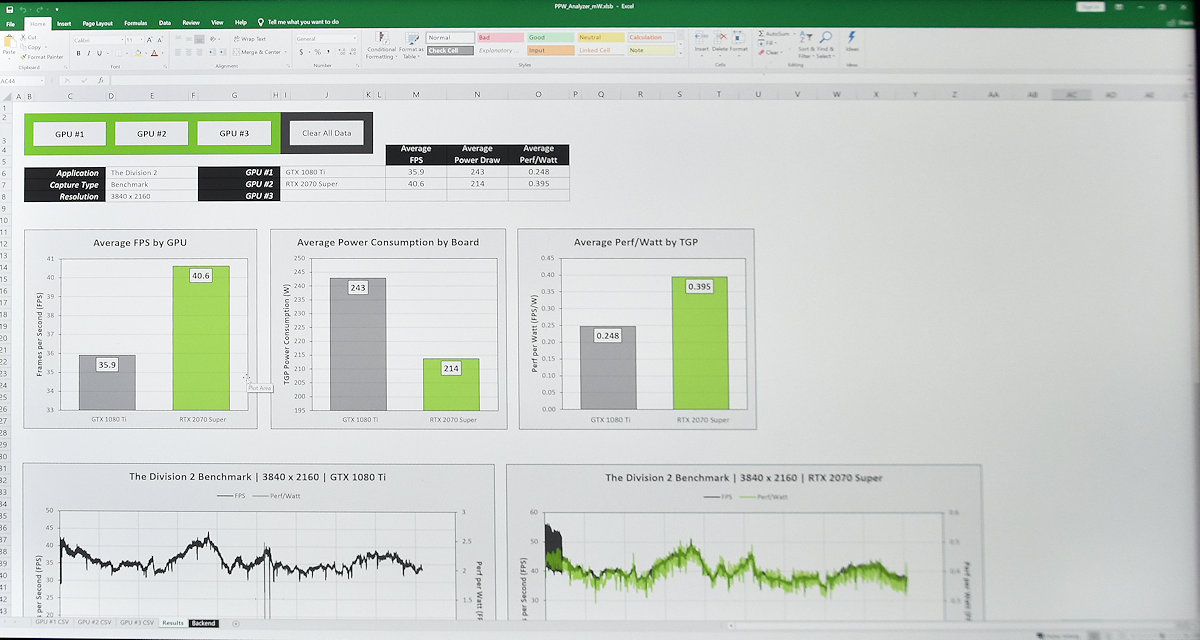Apply the Bad cell style
Screen dimensions: 1200x640
click(499, 38)
